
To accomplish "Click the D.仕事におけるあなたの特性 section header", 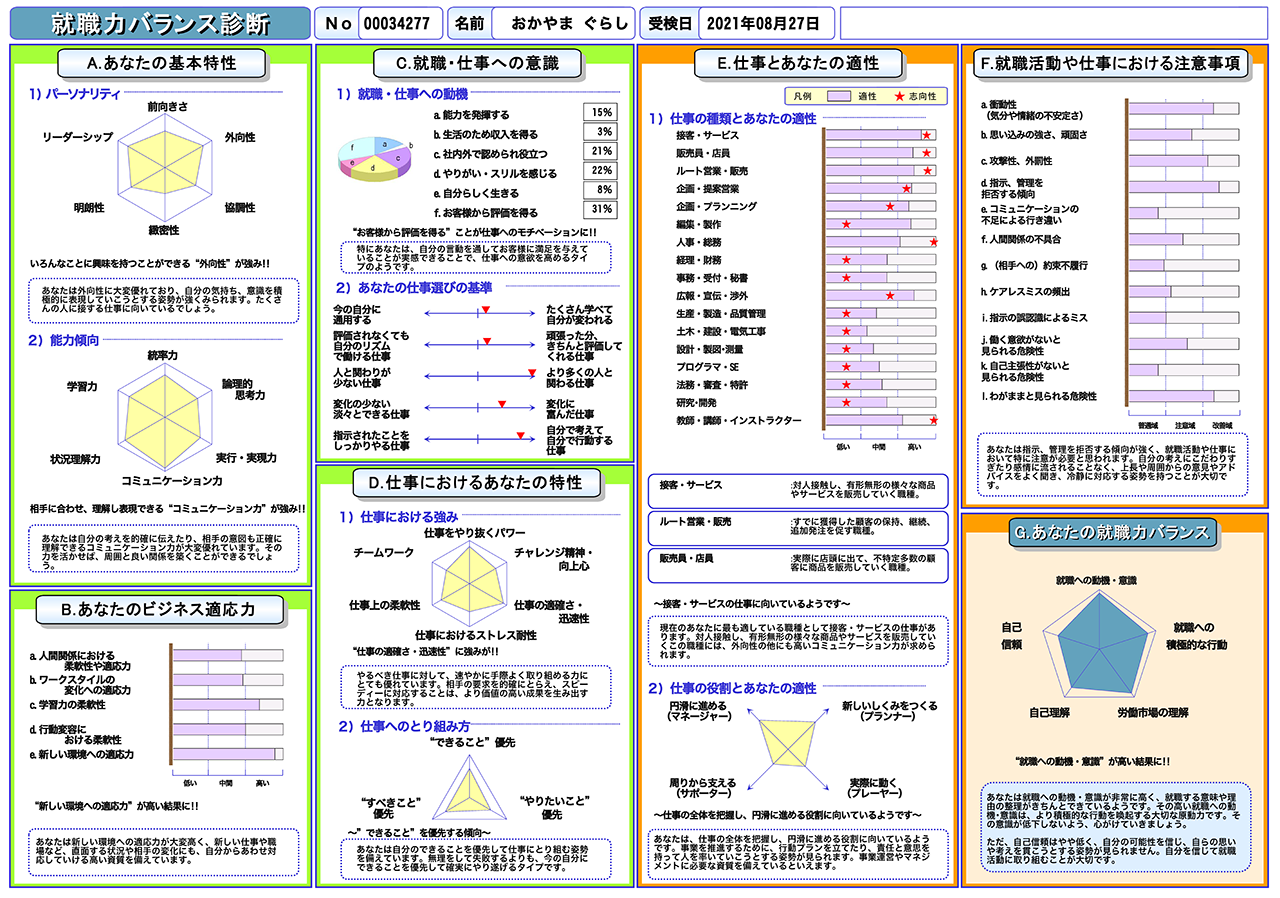I will tap(475, 483).
